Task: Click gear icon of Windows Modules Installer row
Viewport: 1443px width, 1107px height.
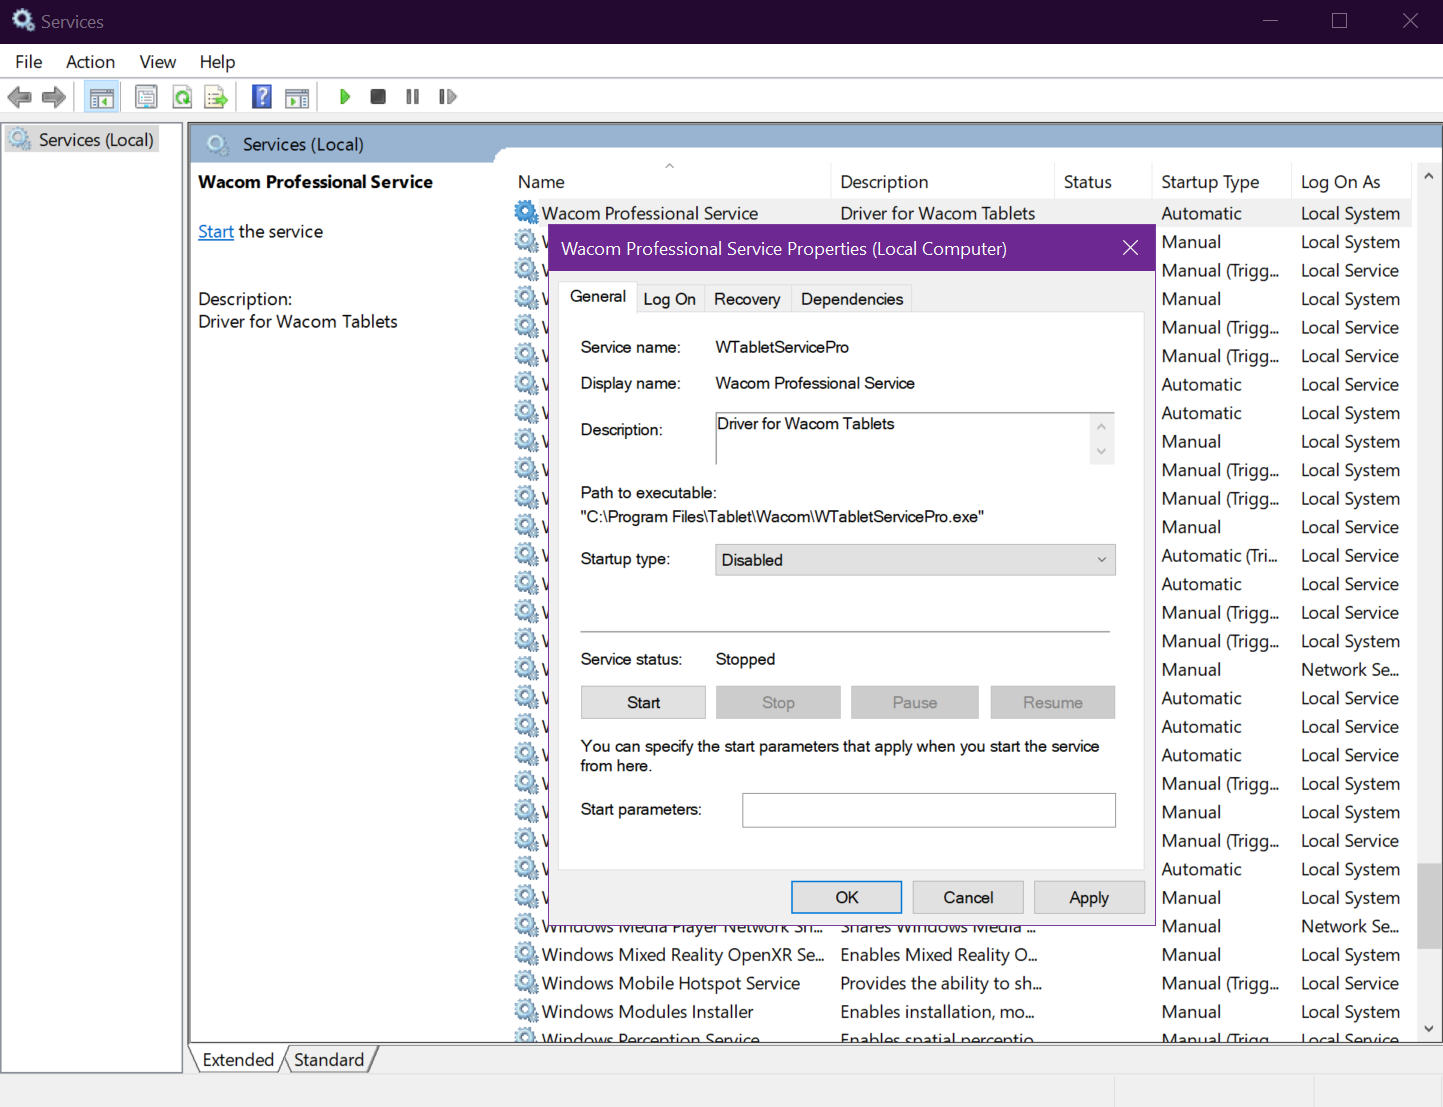Action: click(x=526, y=1011)
